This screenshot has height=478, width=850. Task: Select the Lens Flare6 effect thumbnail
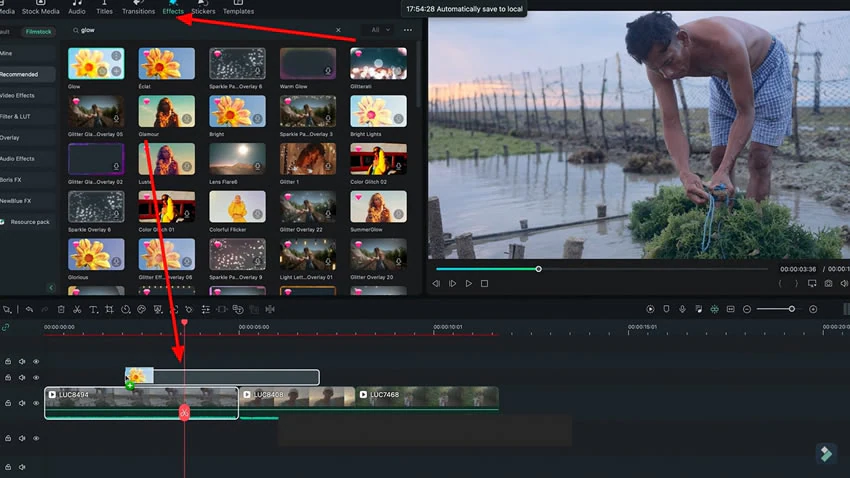237,159
